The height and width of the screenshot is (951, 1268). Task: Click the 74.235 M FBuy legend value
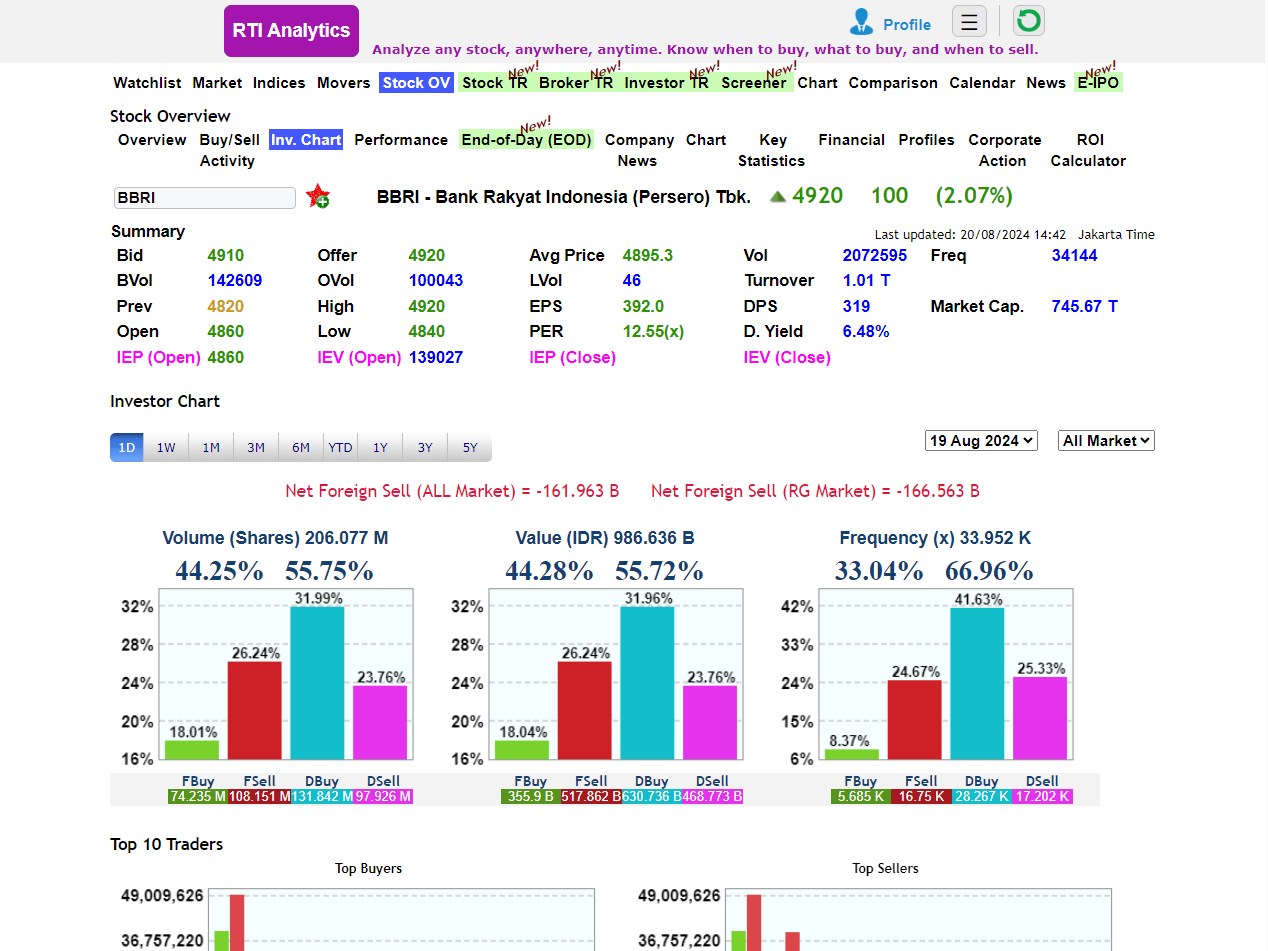(198, 797)
